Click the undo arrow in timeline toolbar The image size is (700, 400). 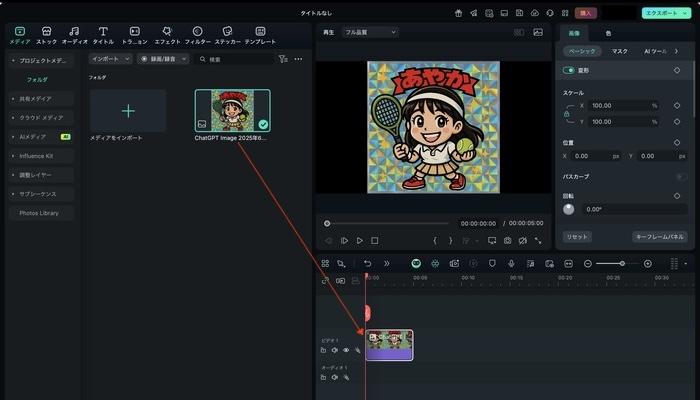[x=367, y=264]
